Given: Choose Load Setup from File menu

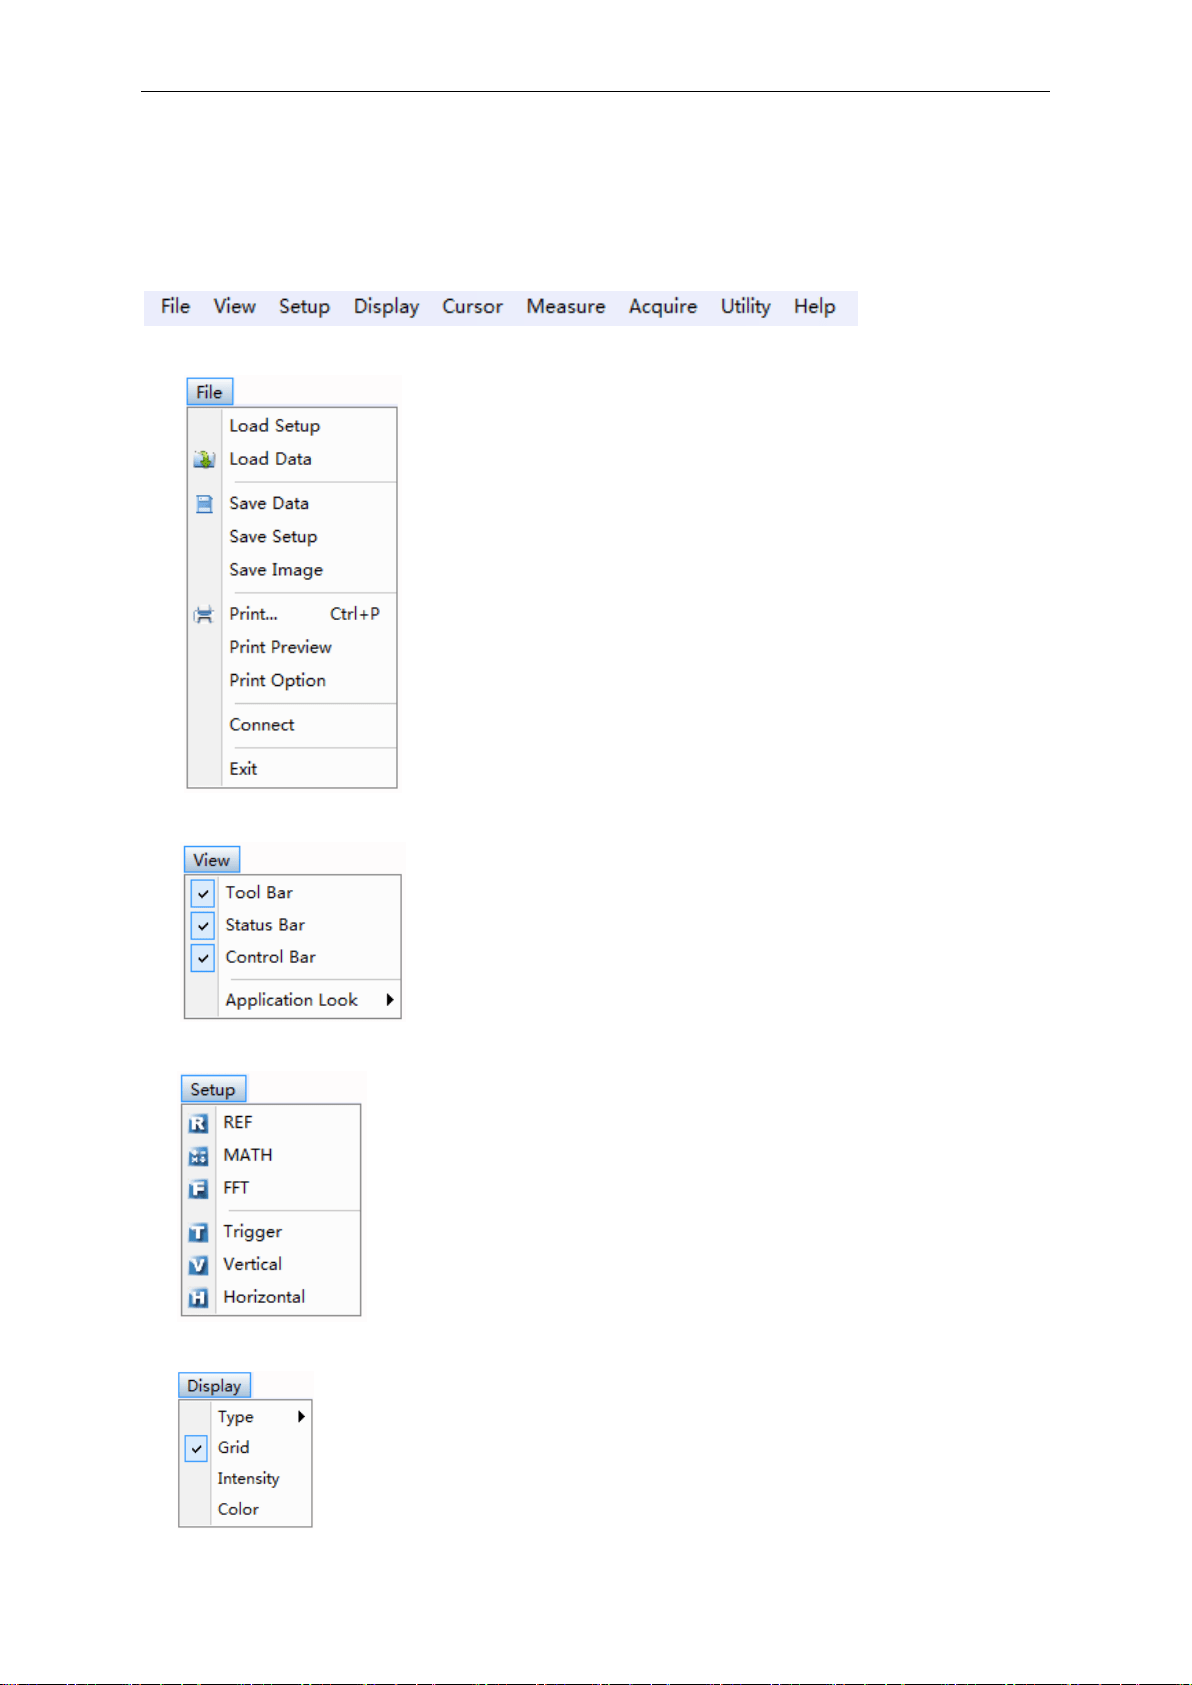Looking at the screenshot, I should tap(292, 426).
